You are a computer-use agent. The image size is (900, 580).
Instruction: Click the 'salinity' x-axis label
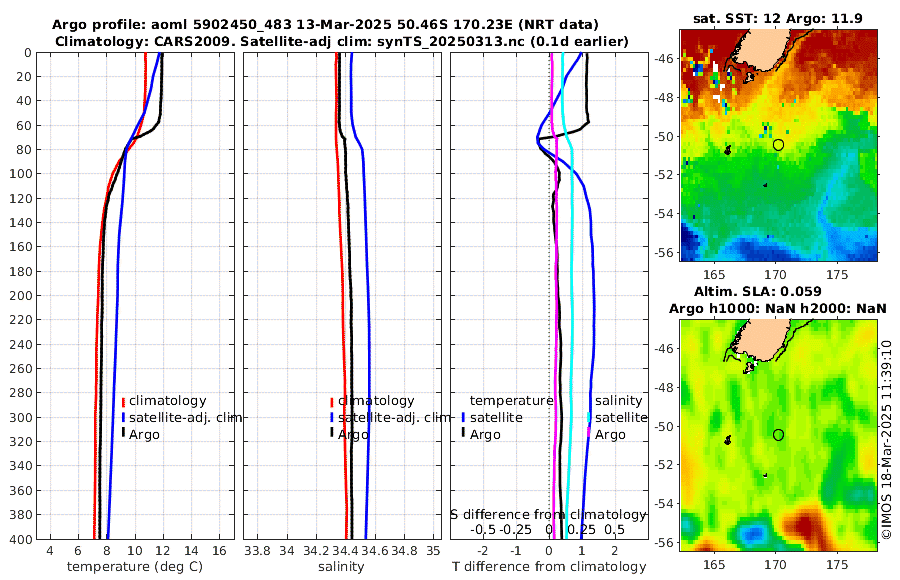tap(342, 567)
